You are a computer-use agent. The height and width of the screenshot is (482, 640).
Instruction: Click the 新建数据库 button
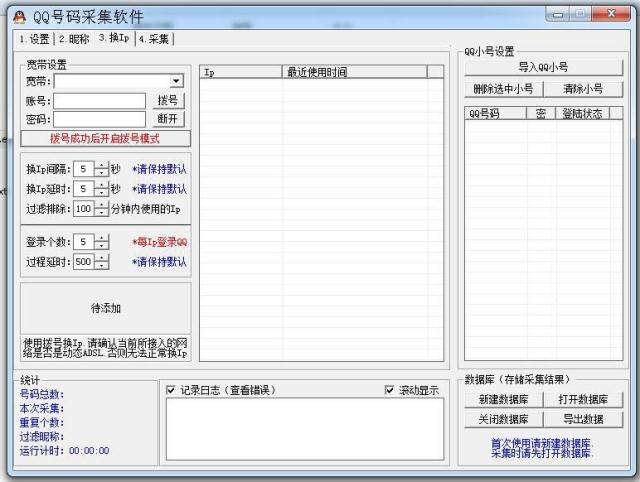coord(504,399)
